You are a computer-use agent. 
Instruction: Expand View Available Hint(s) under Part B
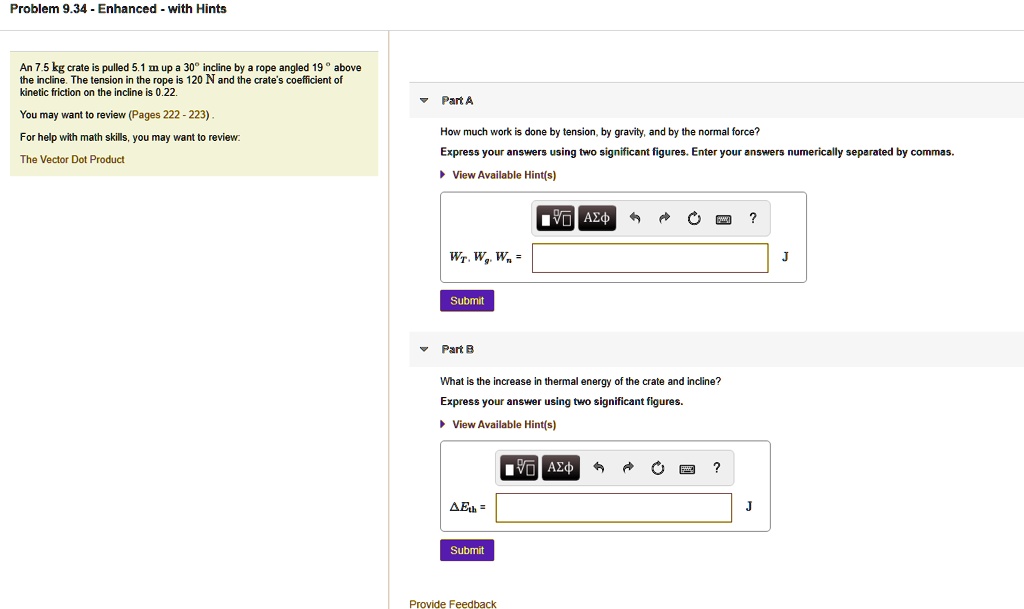[x=498, y=424]
